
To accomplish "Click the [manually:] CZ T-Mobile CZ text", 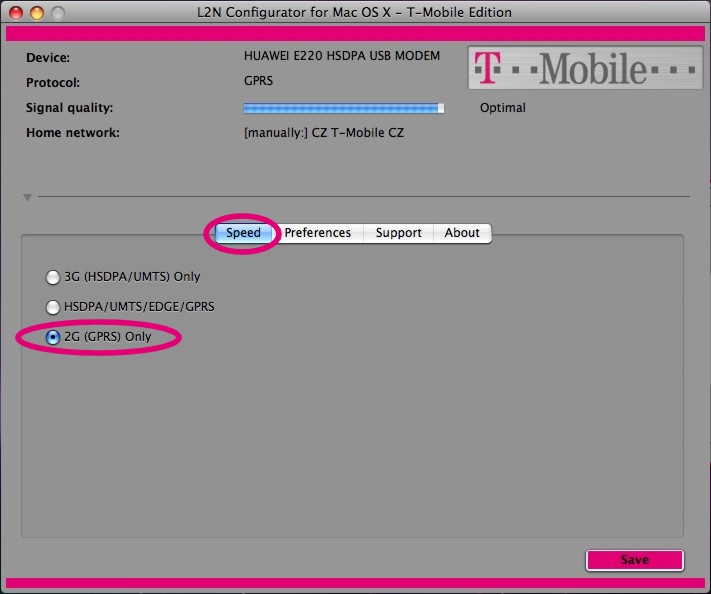I will tap(324, 133).
